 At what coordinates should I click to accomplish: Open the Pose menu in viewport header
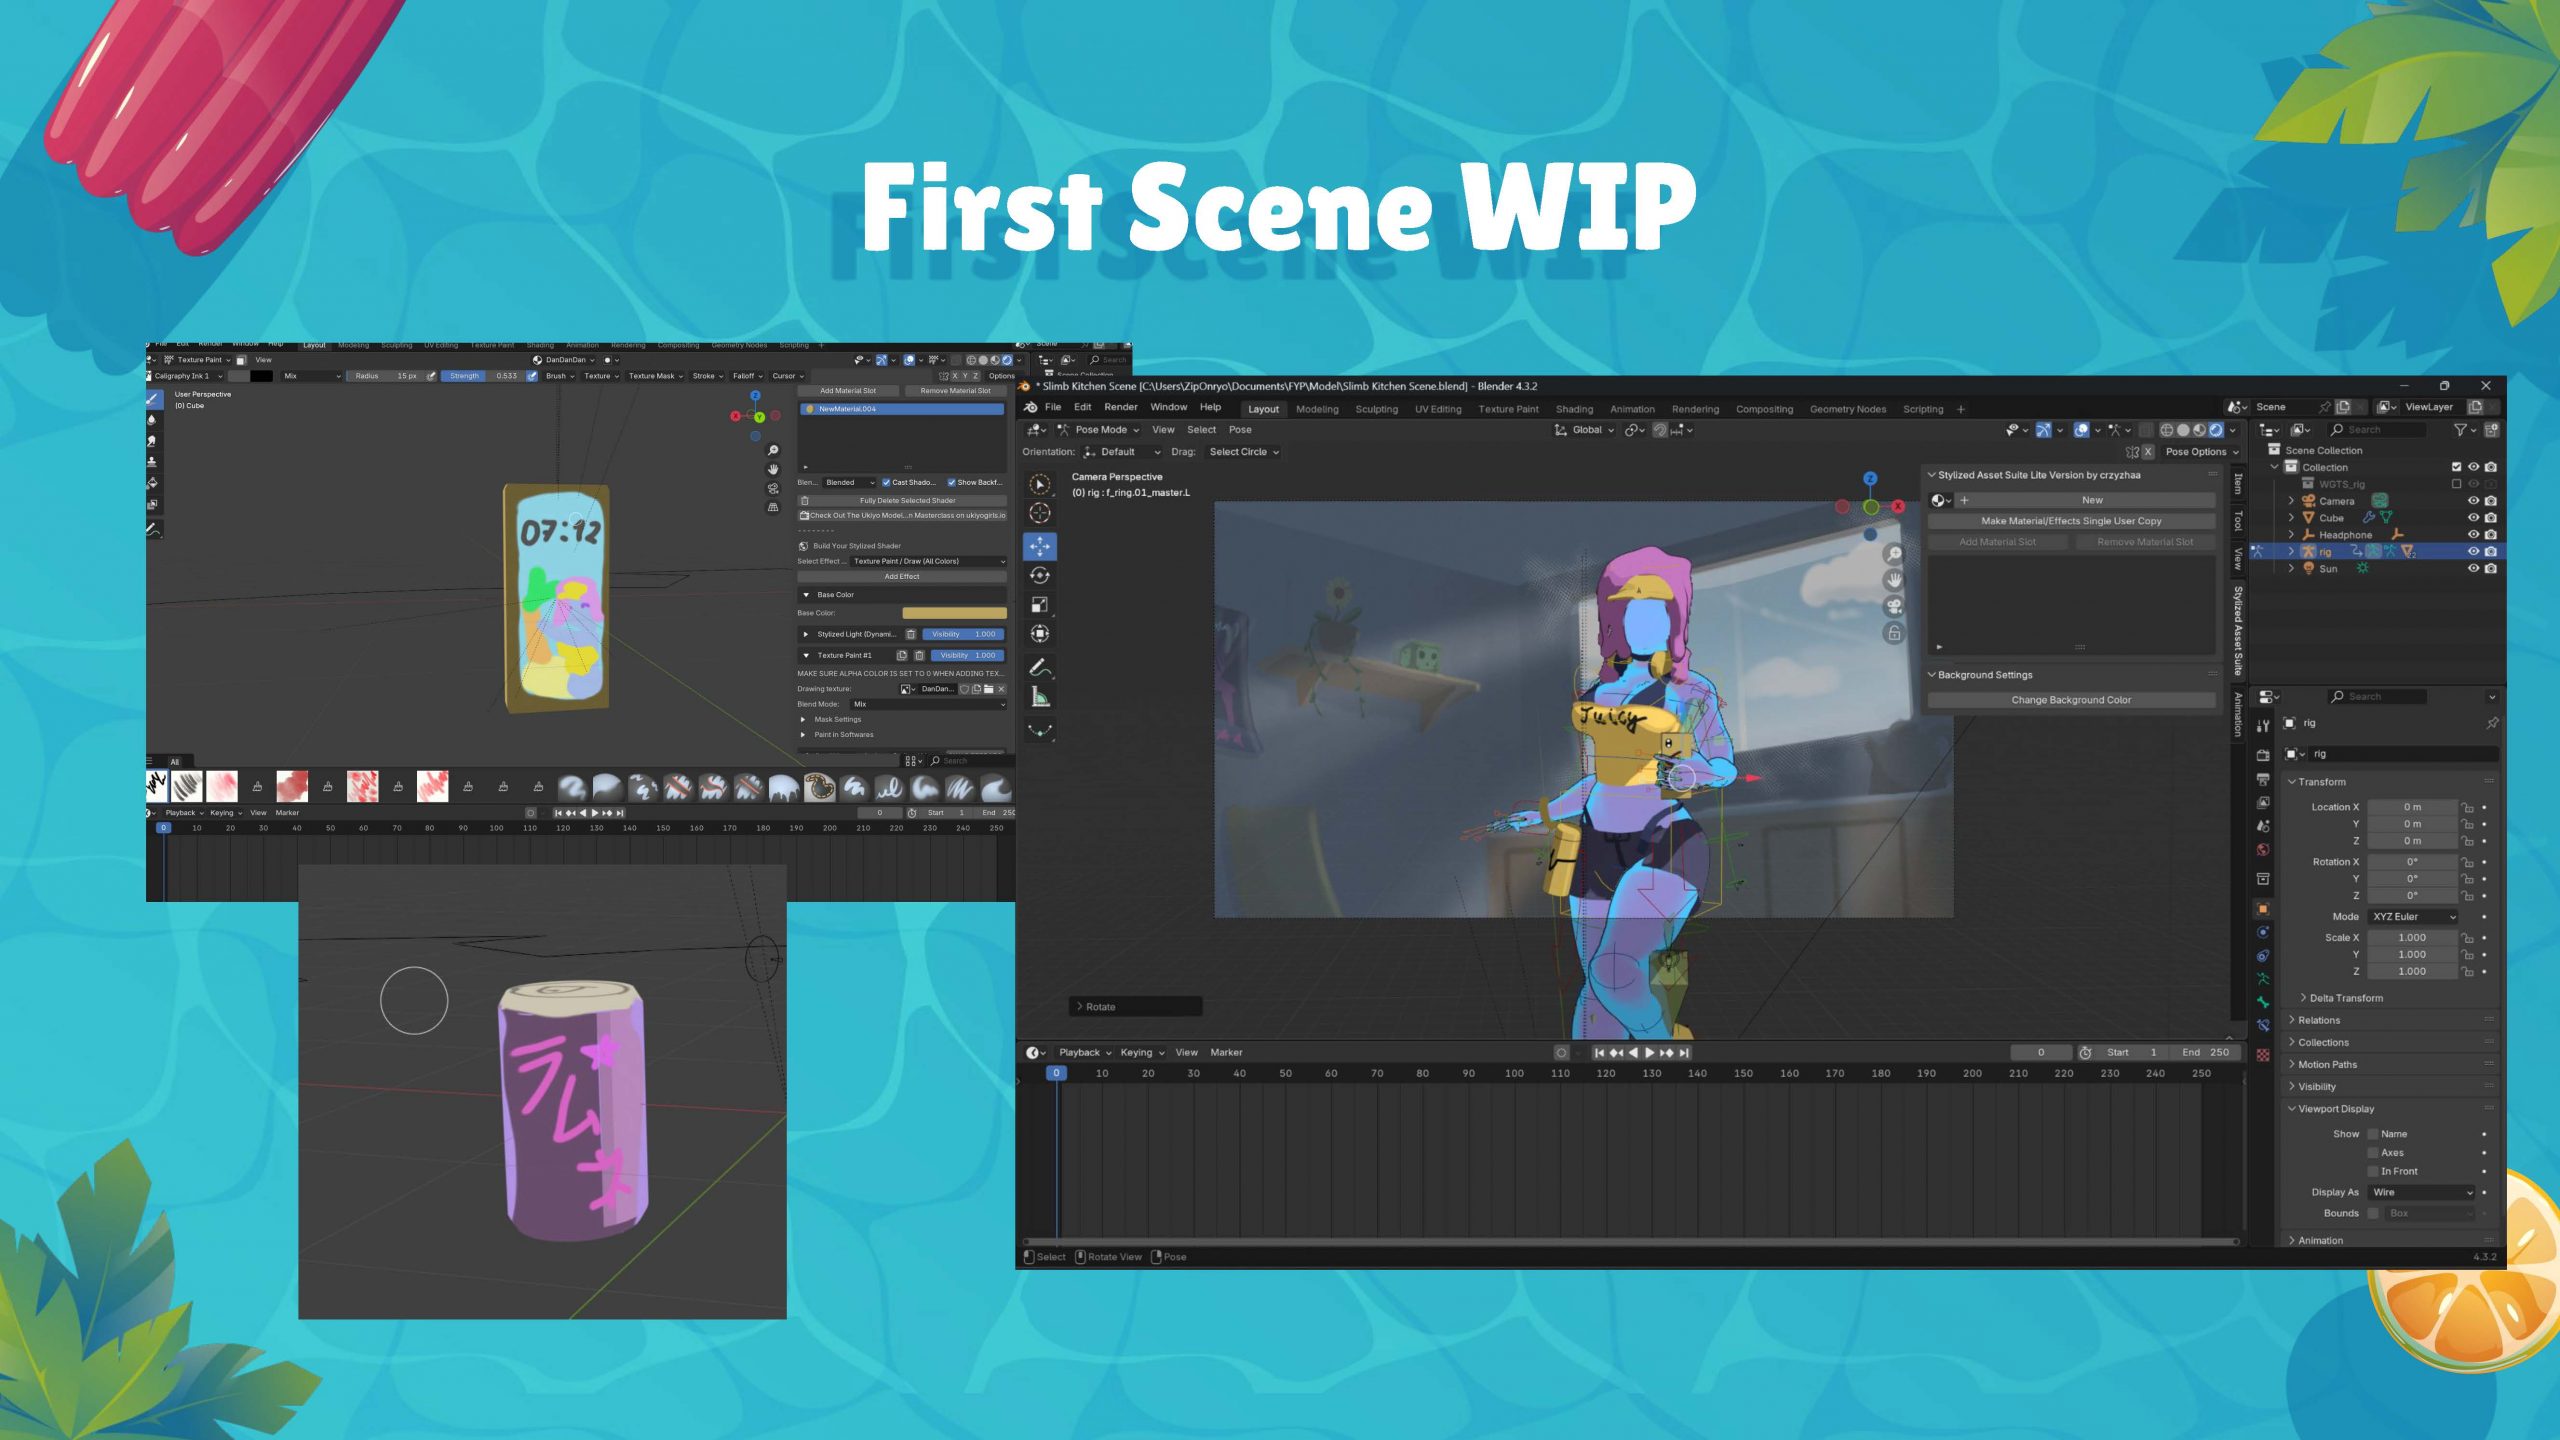[x=1240, y=430]
